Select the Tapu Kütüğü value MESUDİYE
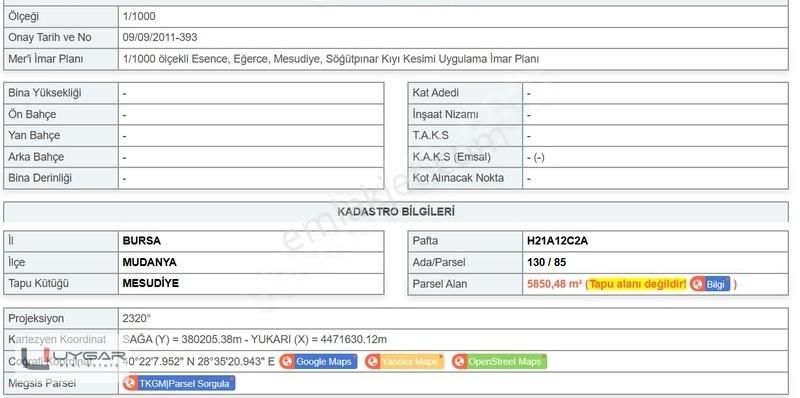The height and width of the screenshot is (398, 800). [x=151, y=283]
